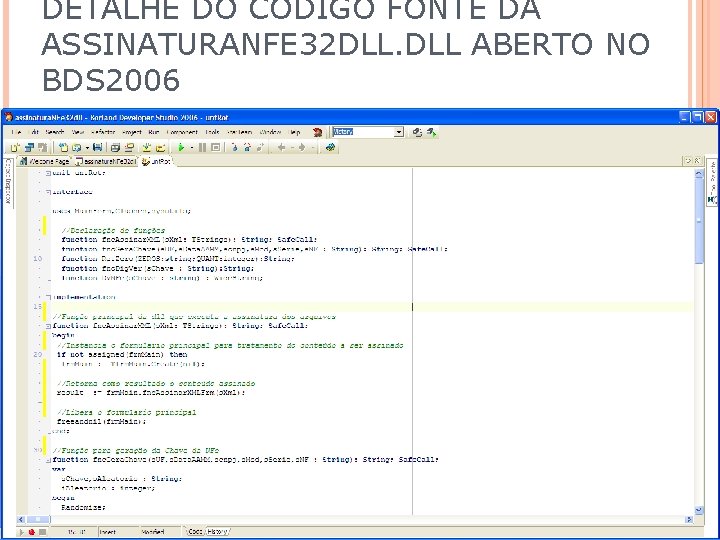Viewport: 720px width, 540px height.
Task: Open the Project menu
Action: point(132,132)
